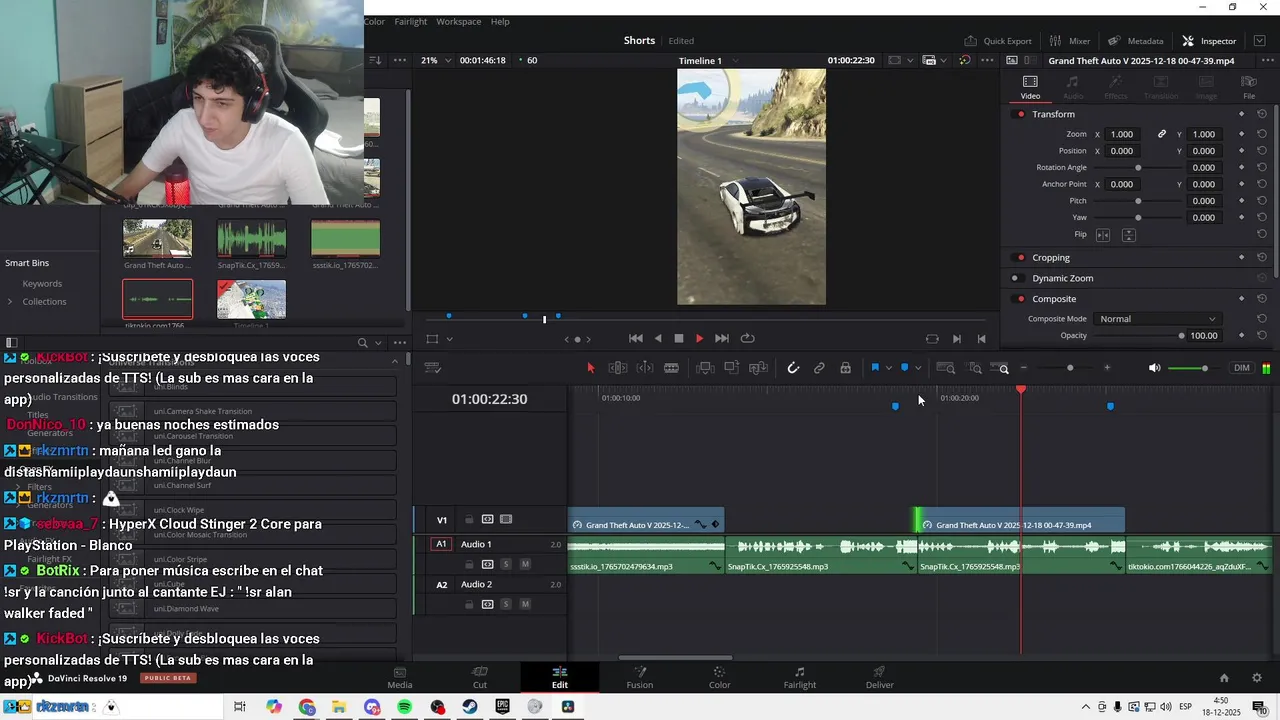The image size is (1280, 720).
Task: Collapse the Transform section header
Action: tap(1053, 114)
